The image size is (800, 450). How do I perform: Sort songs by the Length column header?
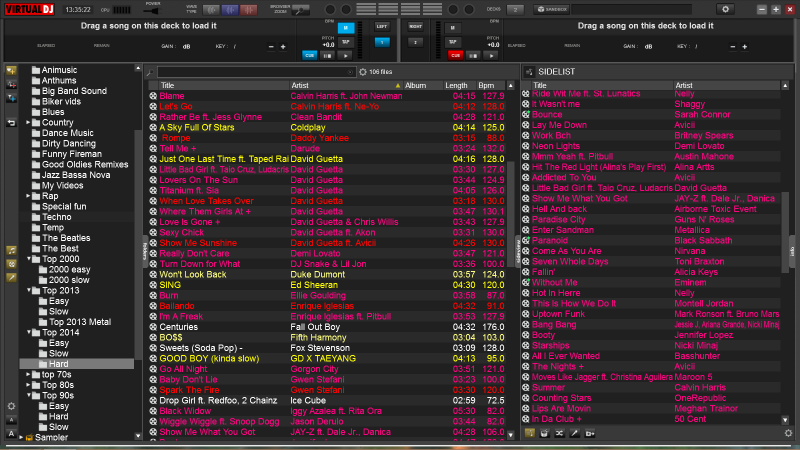460,85
